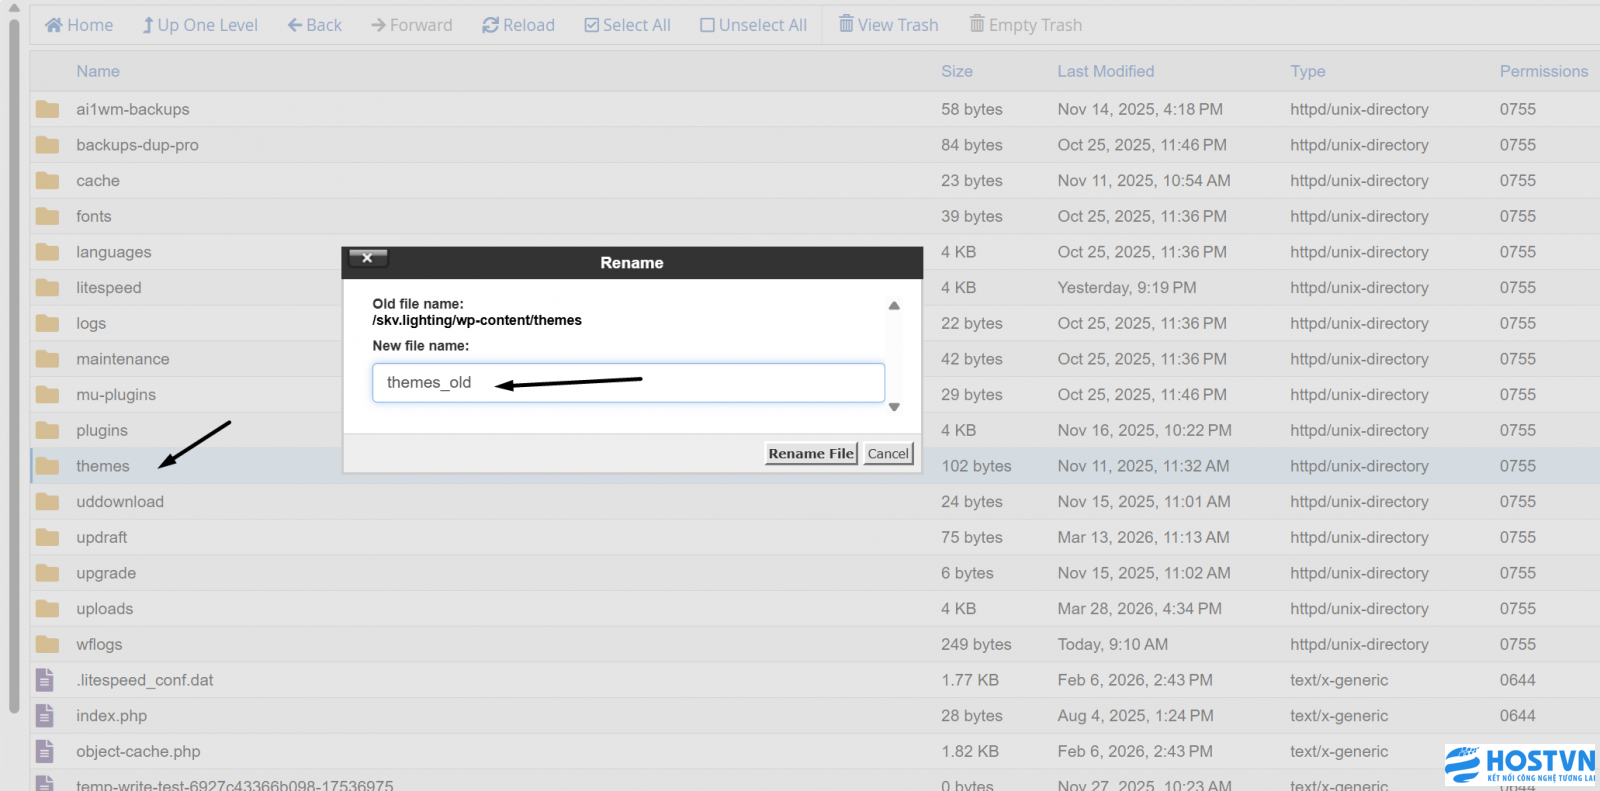Check Select All in toolbar
Viewport: 1600px width, 791px height.
tap(627, 25)
